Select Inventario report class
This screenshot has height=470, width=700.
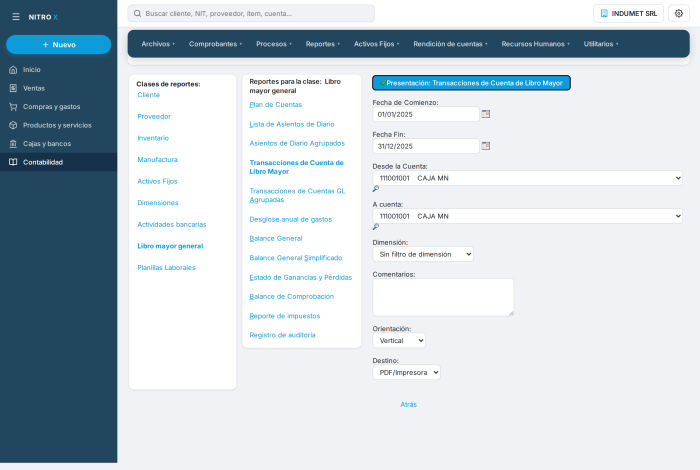click(x=153, y=138)
